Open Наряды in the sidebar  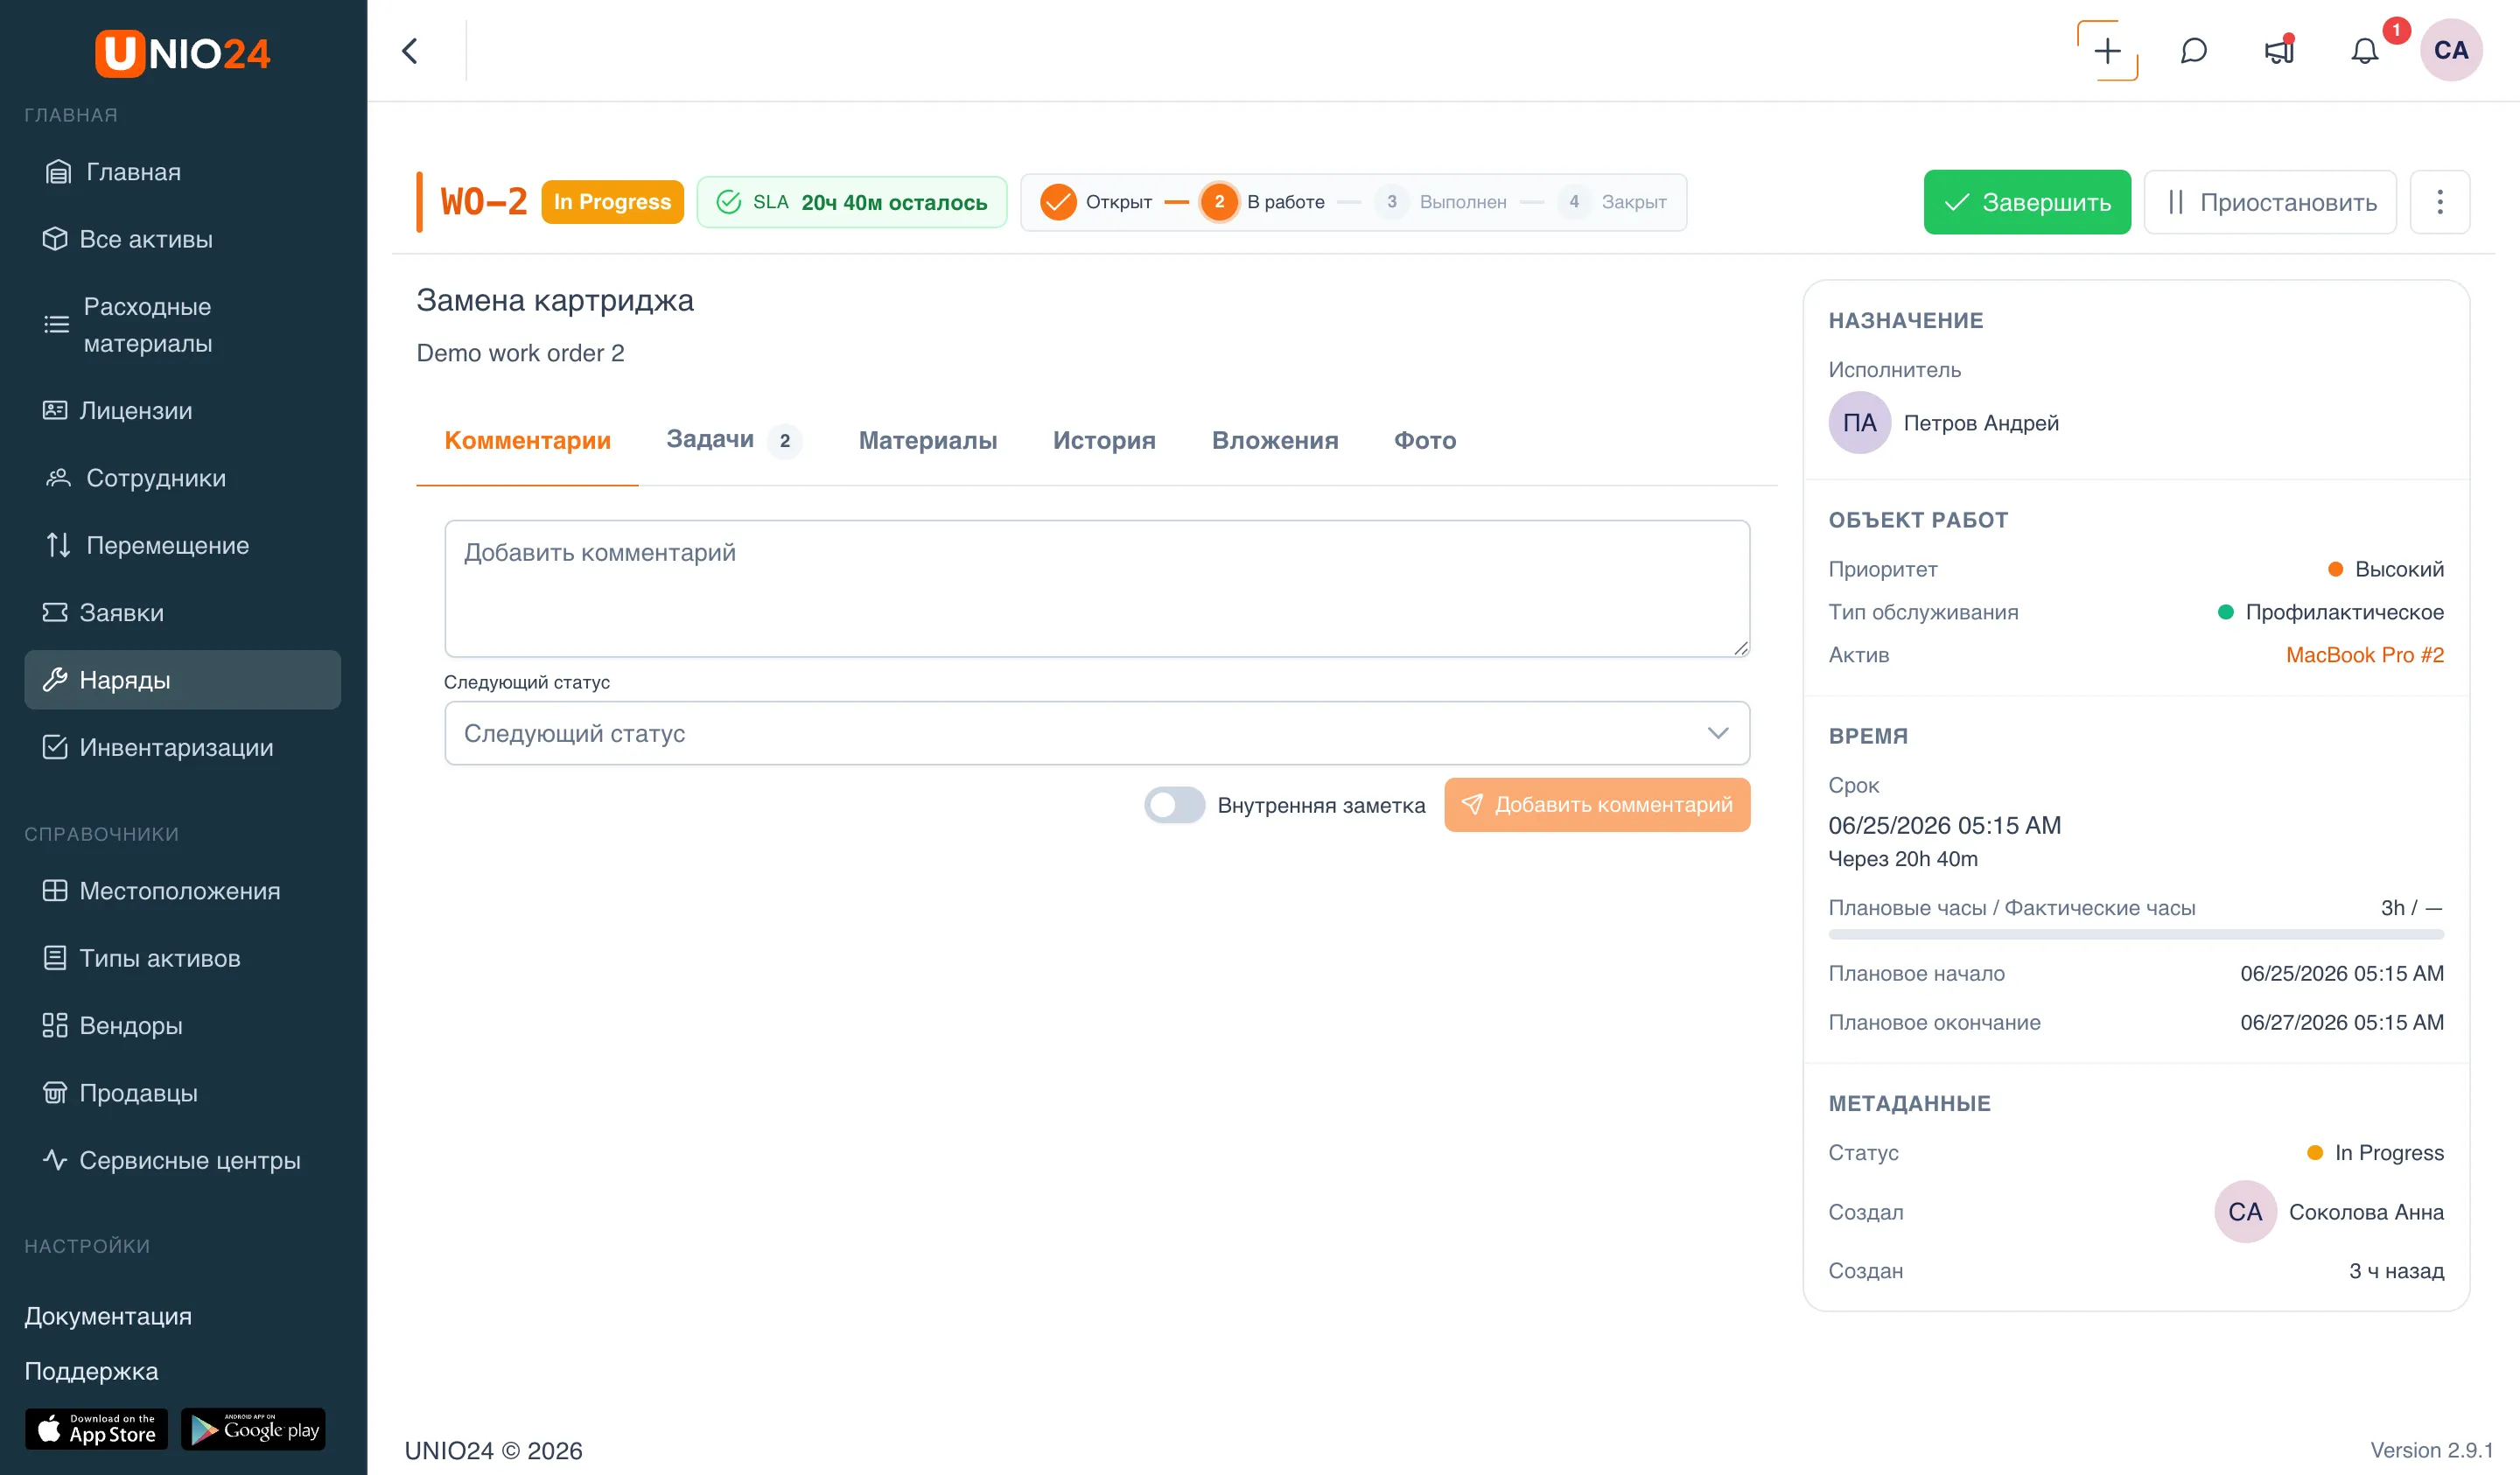[183, 680]
